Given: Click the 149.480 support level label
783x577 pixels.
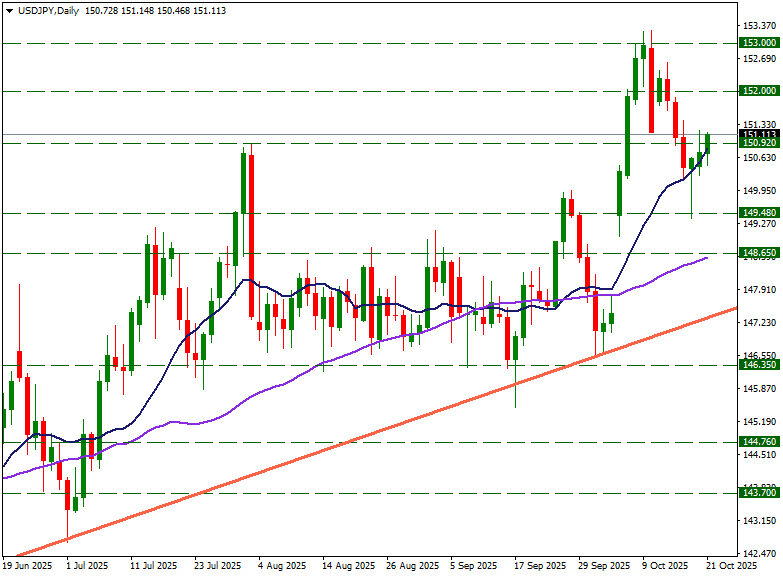Looking at the screenshot, I should (759, 213).
